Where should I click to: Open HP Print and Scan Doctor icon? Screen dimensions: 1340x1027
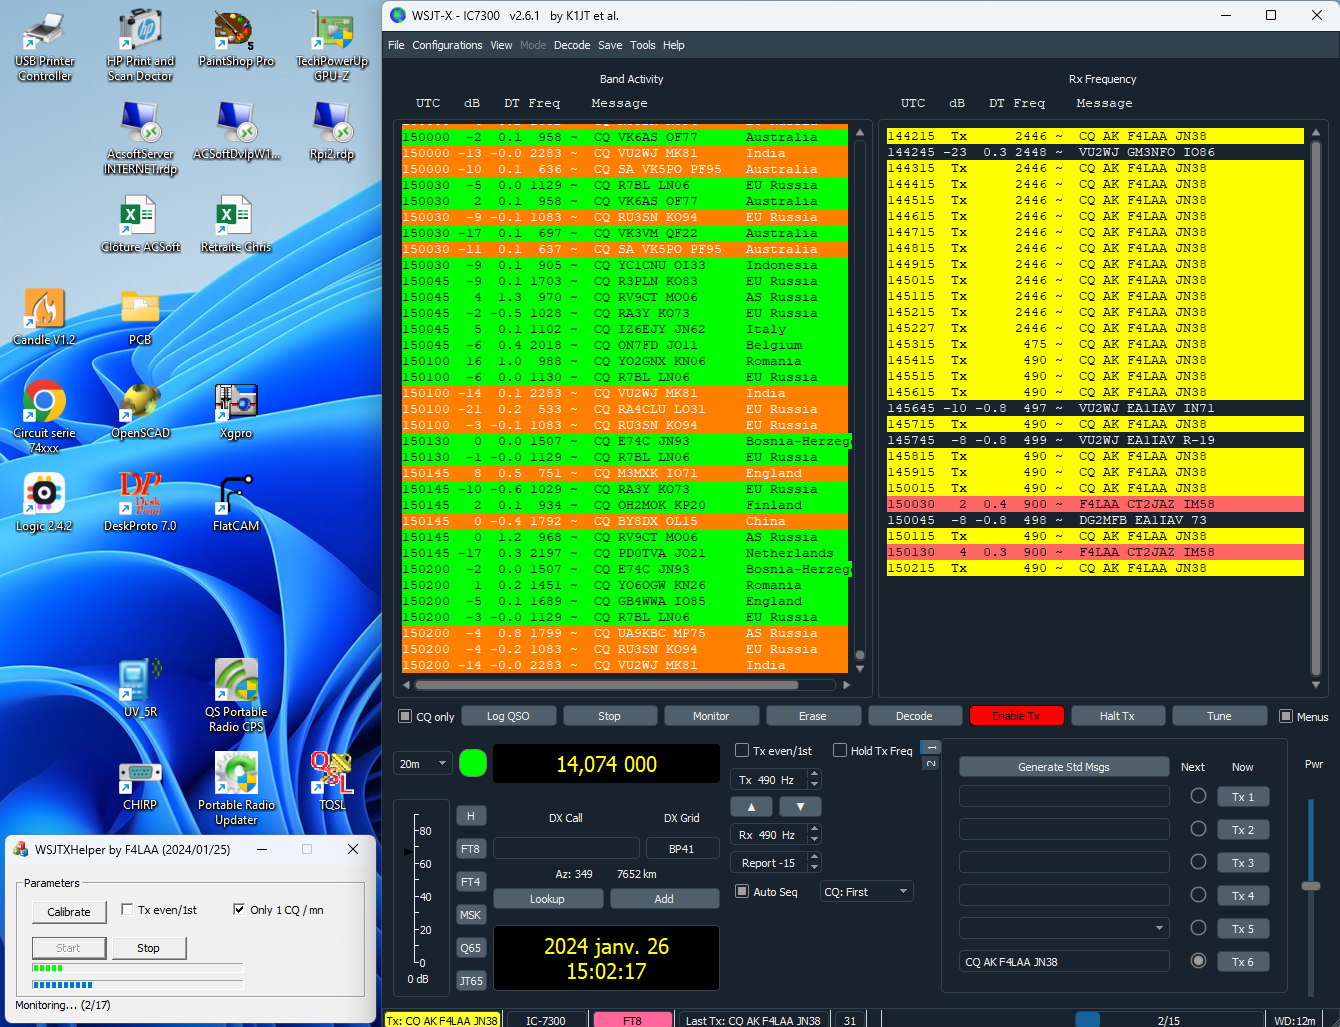[140, 46]
